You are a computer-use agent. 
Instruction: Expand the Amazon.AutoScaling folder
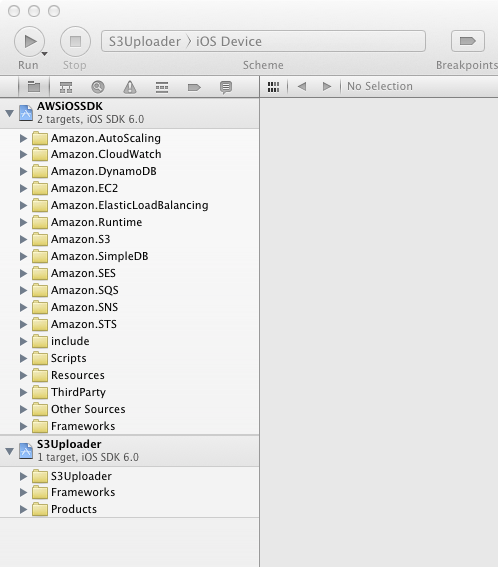coord(24,138)
